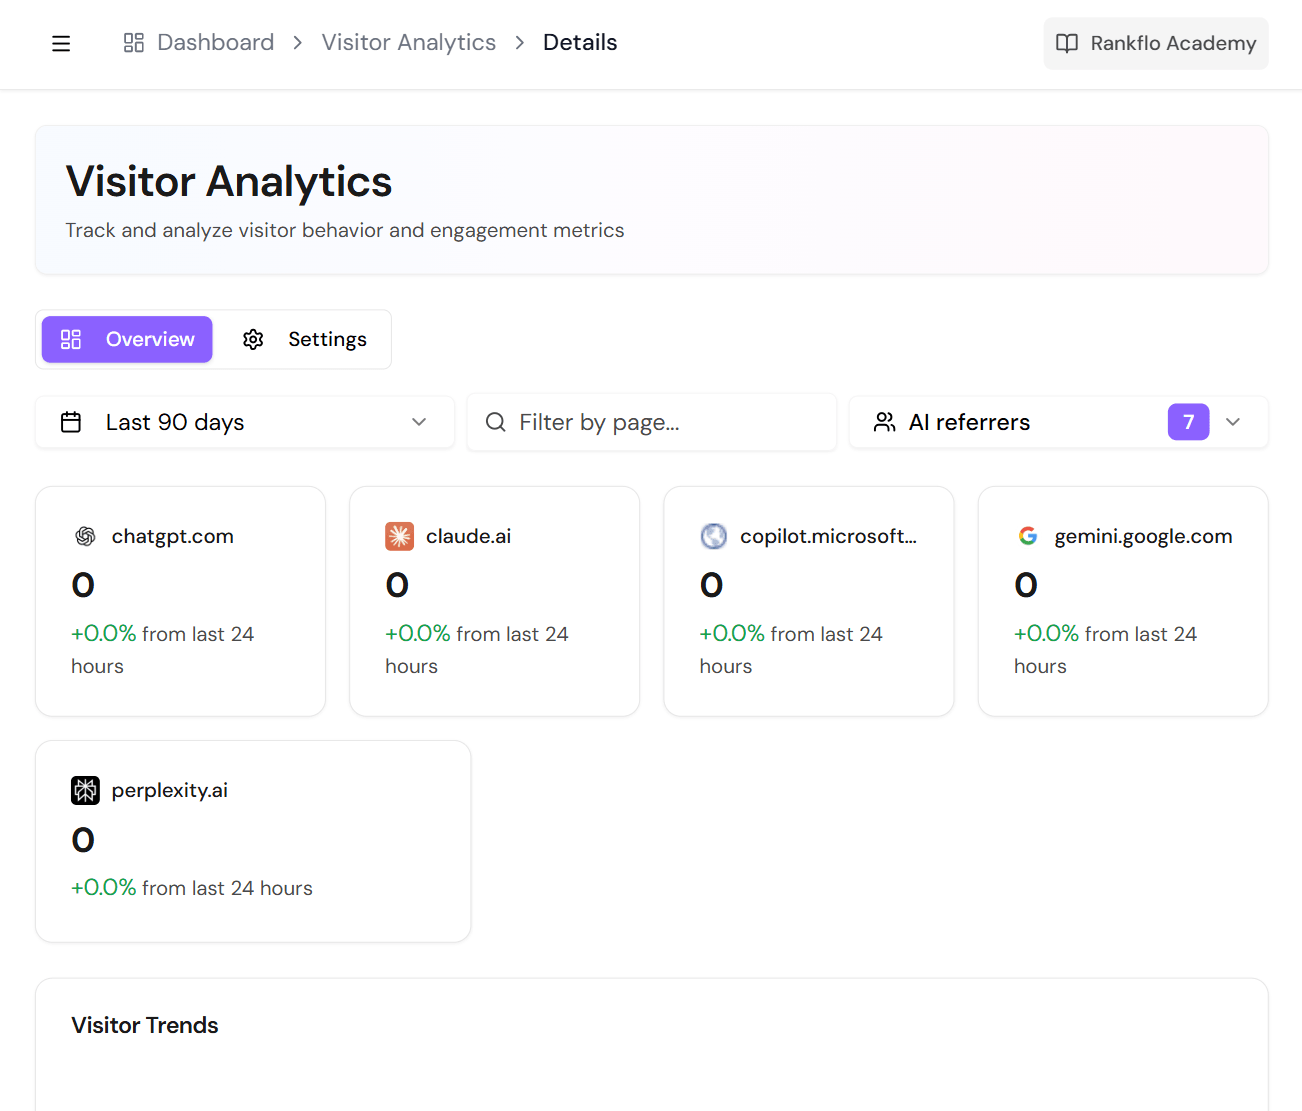Click the people icon beside AI referrers
This screenshot has height=1111, width=1302.
(x=884, y=422)
